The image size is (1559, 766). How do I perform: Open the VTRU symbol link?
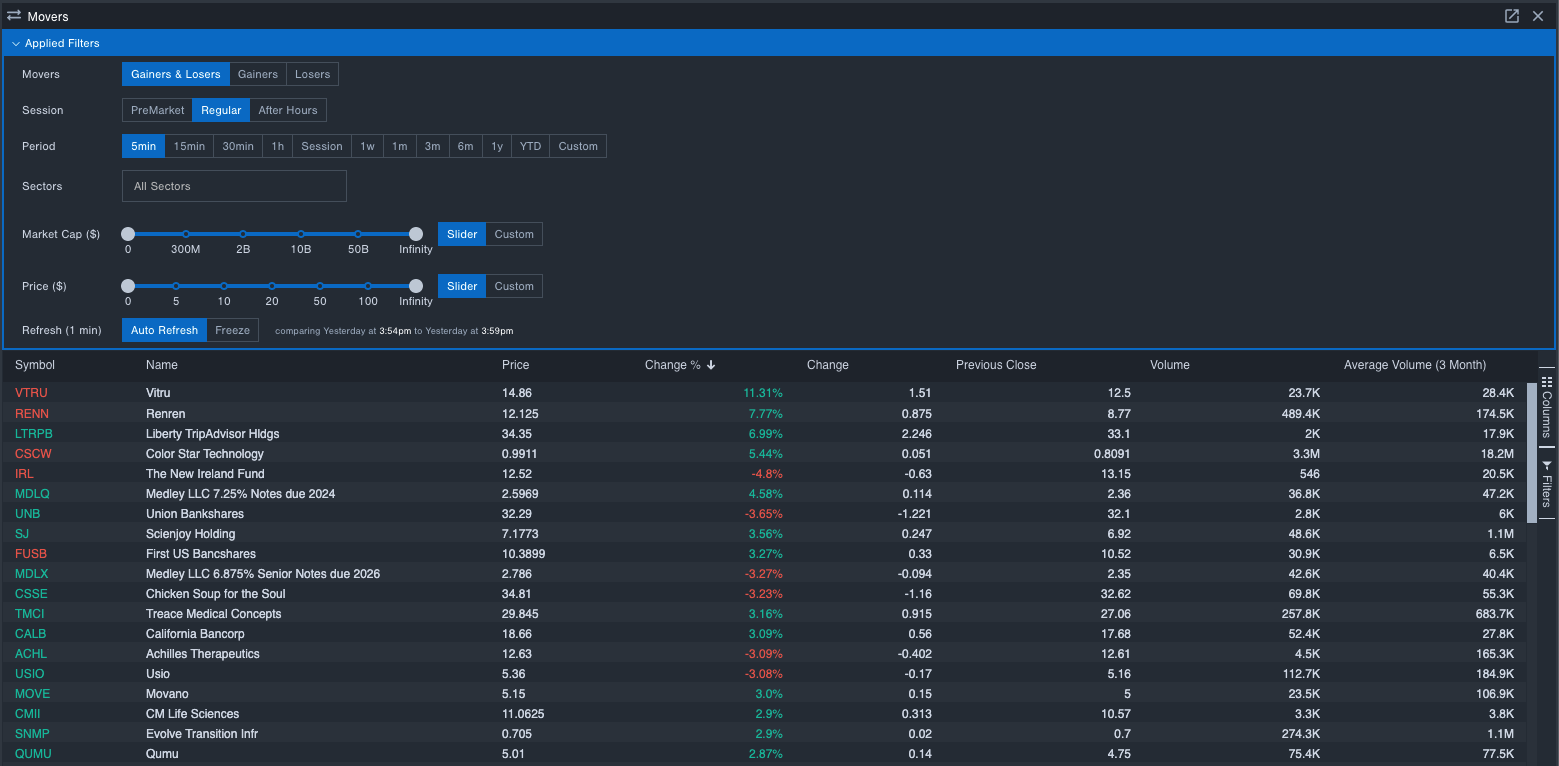31,393
